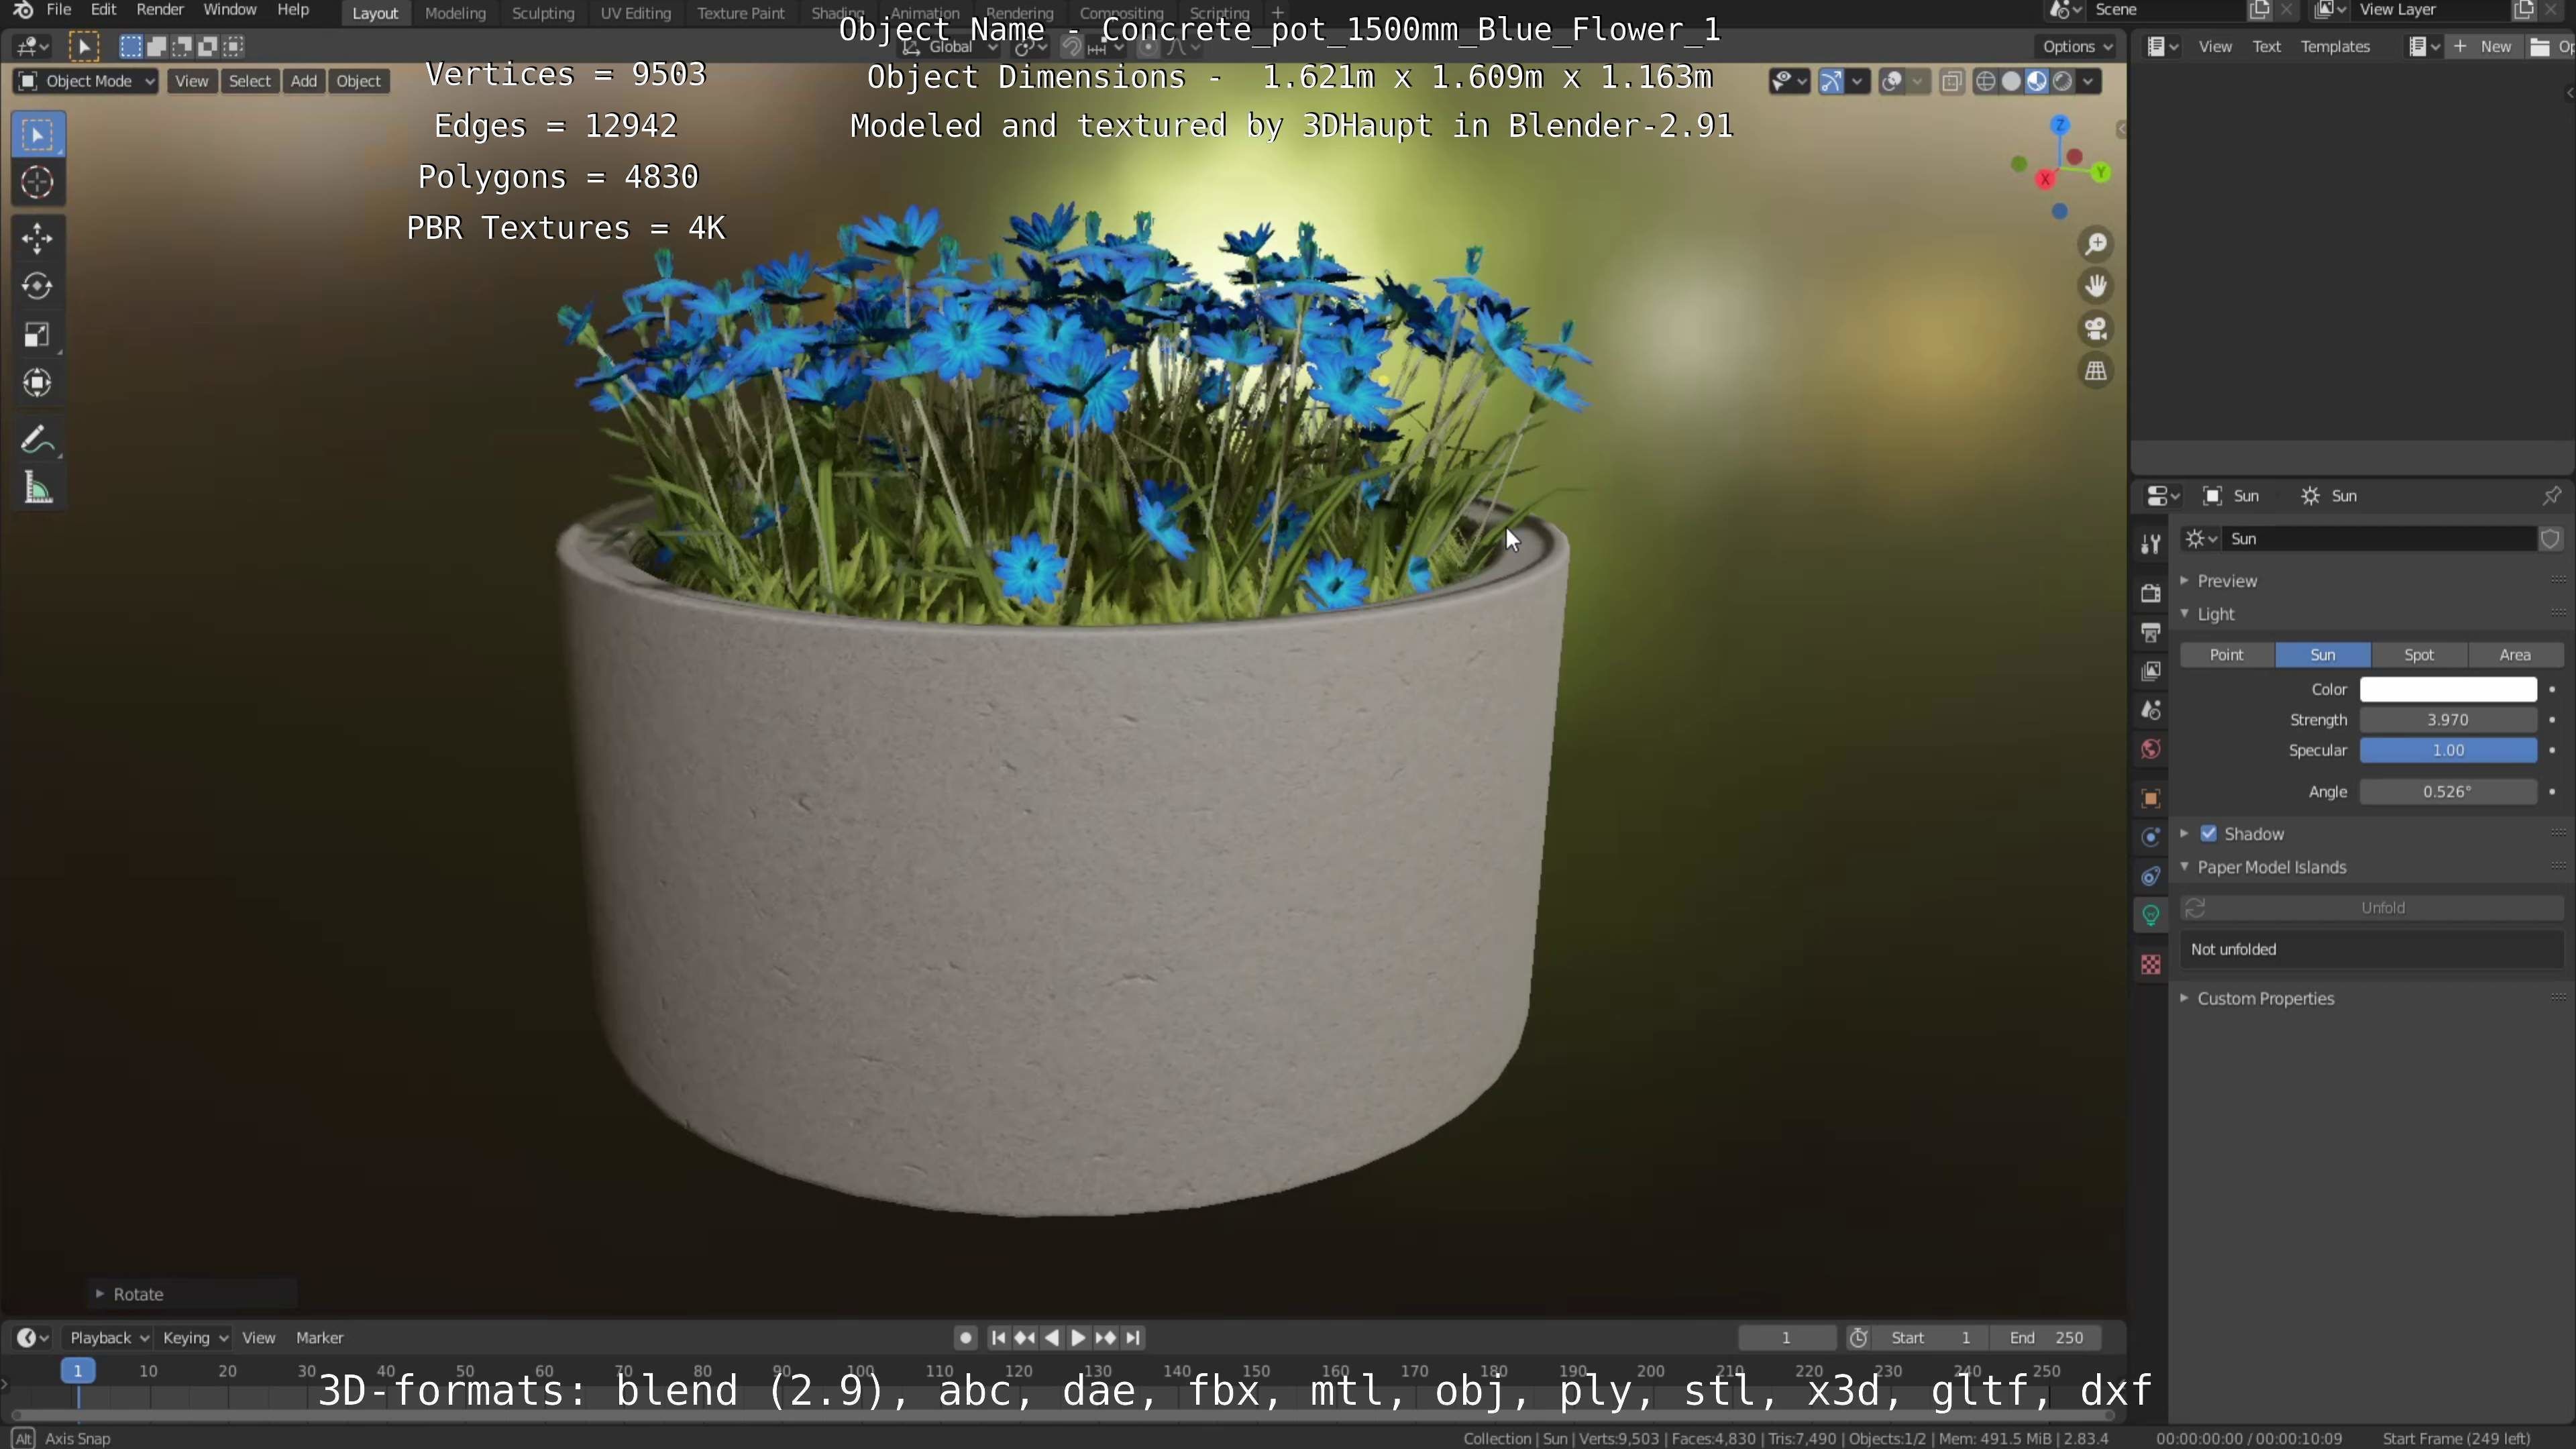Image resolution: width=2576 pixels, height=1449 pixels.
Task: Open the Add menu in viewport header
Action: click(x=303, y=81)
